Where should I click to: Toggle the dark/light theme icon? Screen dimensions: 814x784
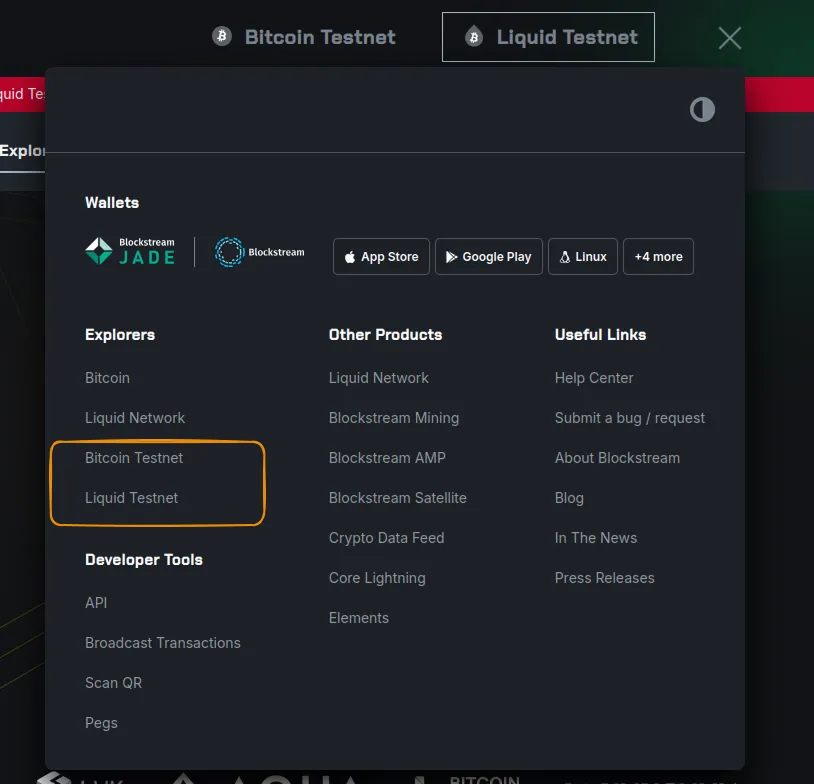702,110
